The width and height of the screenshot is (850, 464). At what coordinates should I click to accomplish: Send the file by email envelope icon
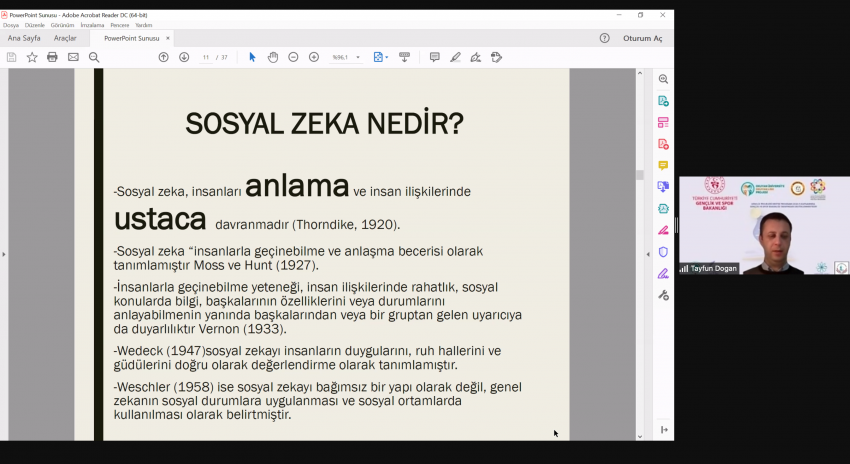click(x=73, y=57)
